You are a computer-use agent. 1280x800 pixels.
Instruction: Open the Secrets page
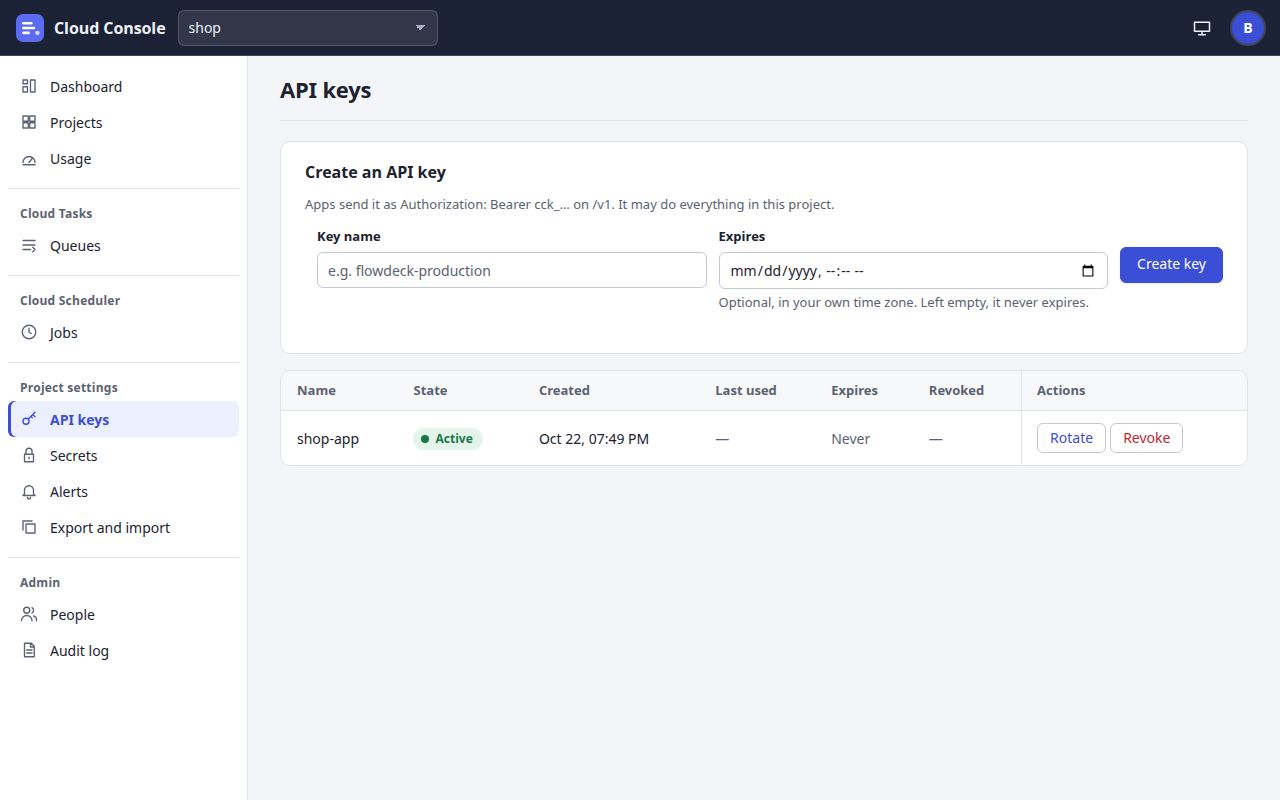pyautogui.click(x=123, y=456)
